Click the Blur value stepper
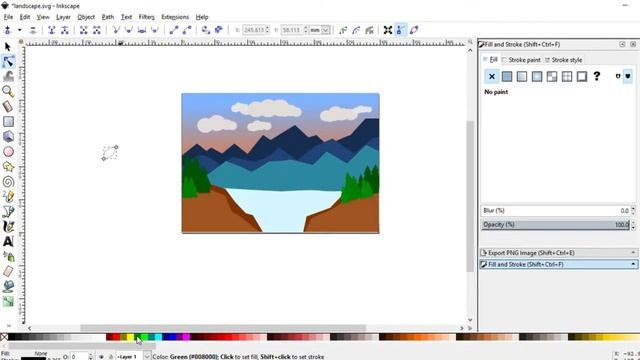This screenshot has height=360, width=640. coord(633,211)
